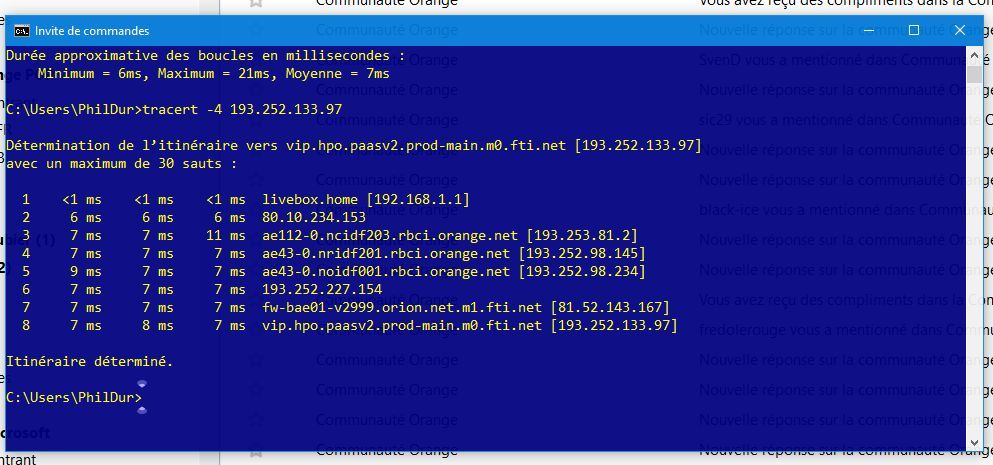Star the bottom Communauté Orange email
Image resolution: width=993 pixels, height=465 pixels.
click(x=256, y=451)
